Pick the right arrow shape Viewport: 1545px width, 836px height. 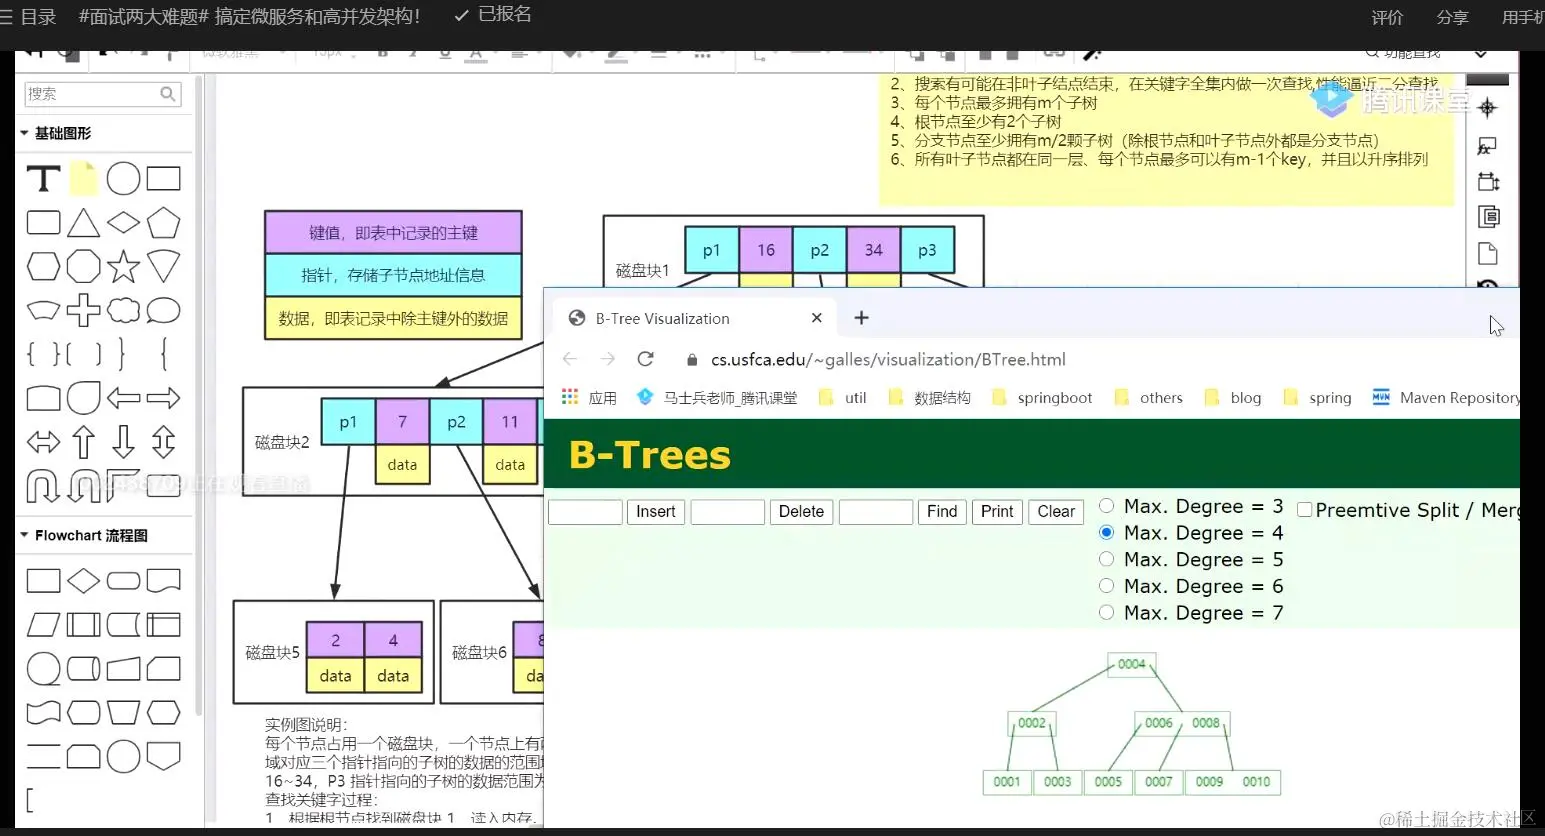[164, 398]
